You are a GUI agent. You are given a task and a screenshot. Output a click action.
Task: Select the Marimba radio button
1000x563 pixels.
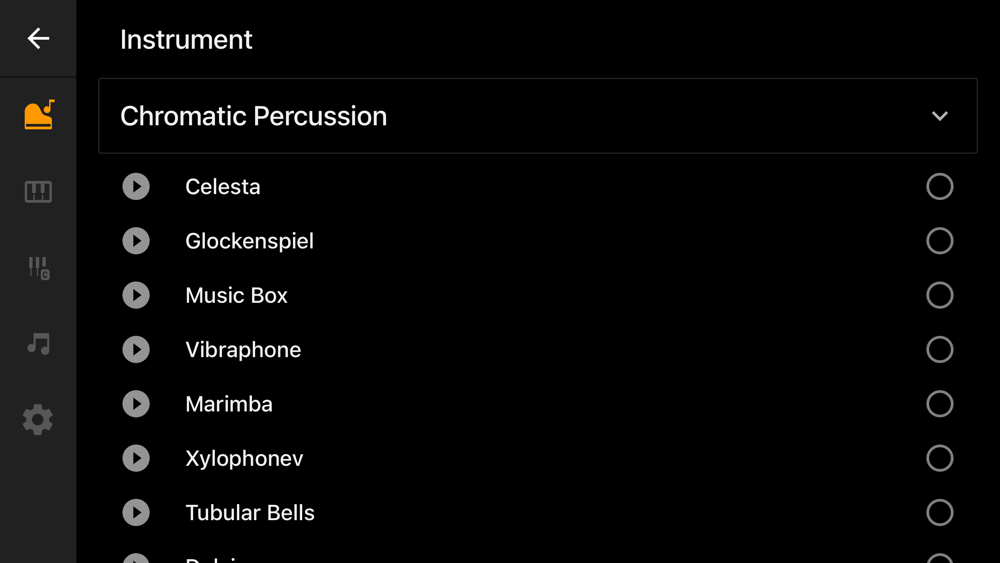[939, 404]
